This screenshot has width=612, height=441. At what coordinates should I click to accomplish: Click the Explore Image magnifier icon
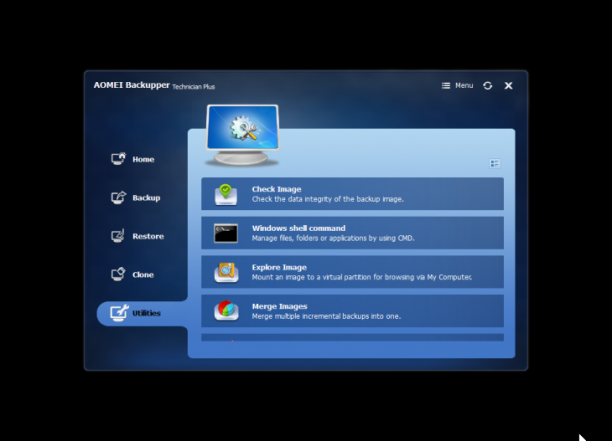226,272
